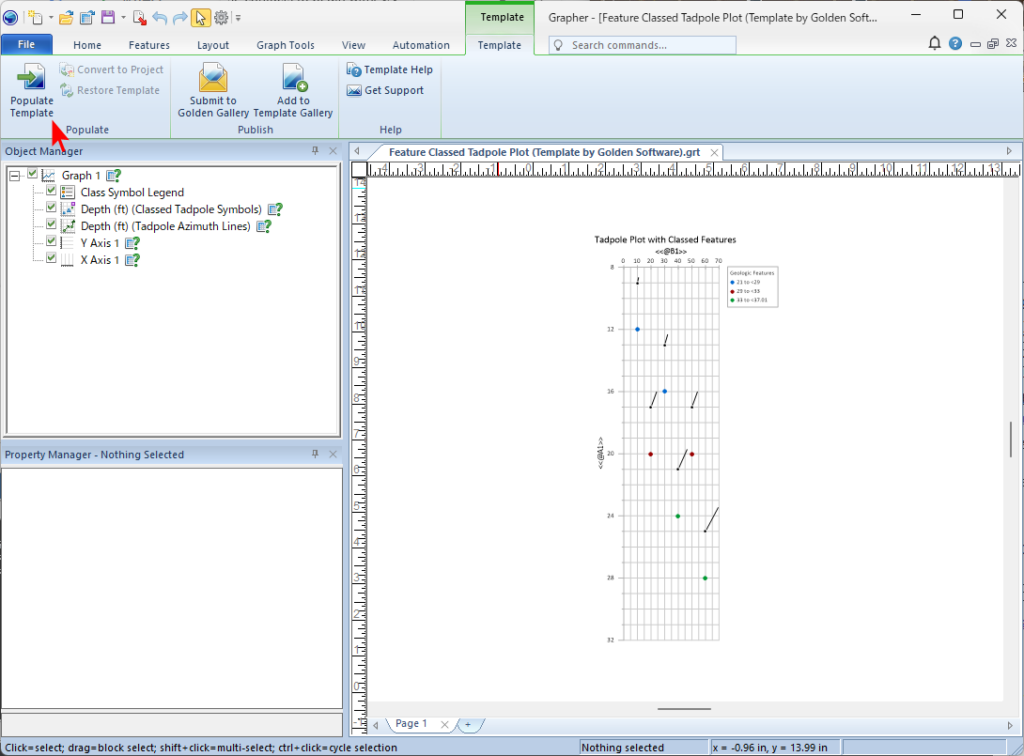The width and height of the screenshot is (1024, 756).
Task: Open the Graph Tools ribbon tab
Action: coord(286,45)
